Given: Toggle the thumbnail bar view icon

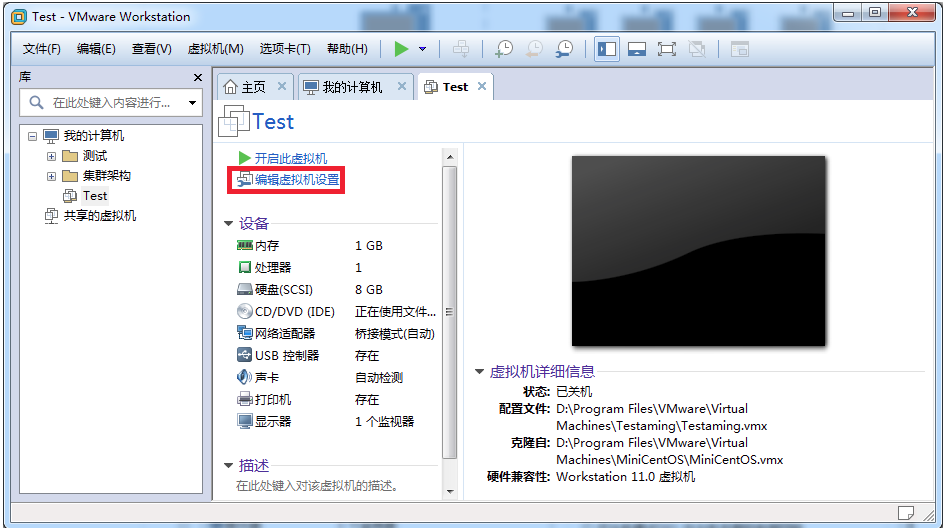Looking at the screenshot, I should click(x=637, y=49).
